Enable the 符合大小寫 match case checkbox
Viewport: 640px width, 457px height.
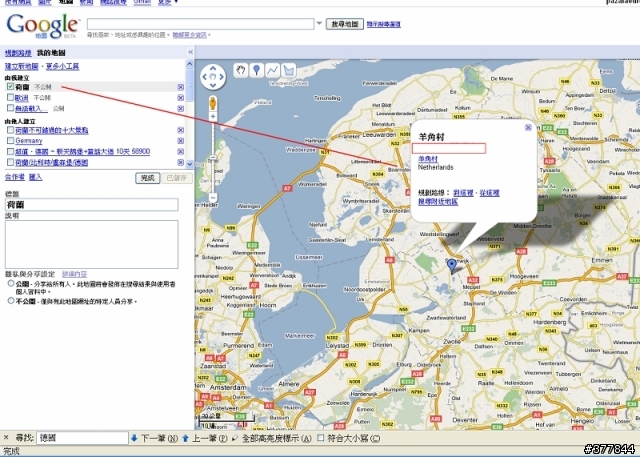click(321, 438)
